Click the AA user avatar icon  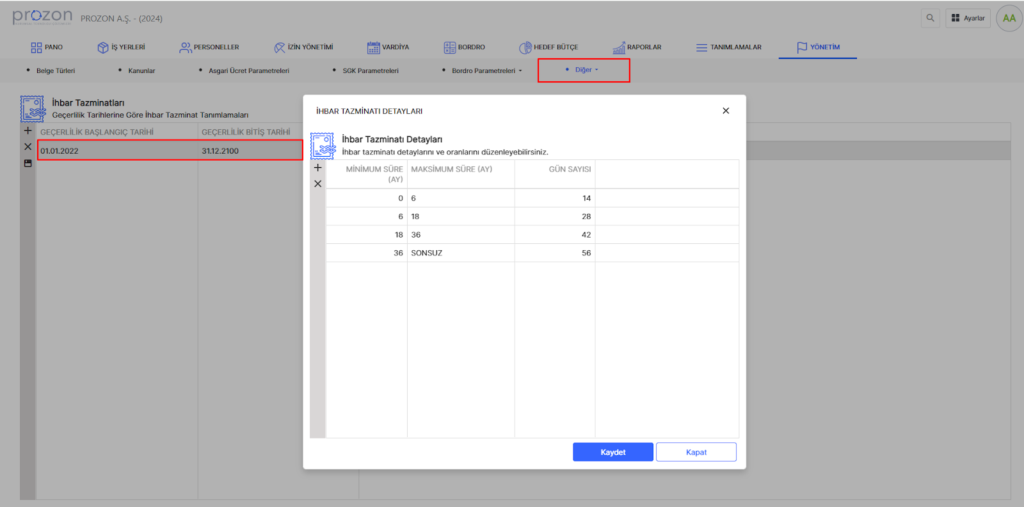click(x=1006, y=18)
